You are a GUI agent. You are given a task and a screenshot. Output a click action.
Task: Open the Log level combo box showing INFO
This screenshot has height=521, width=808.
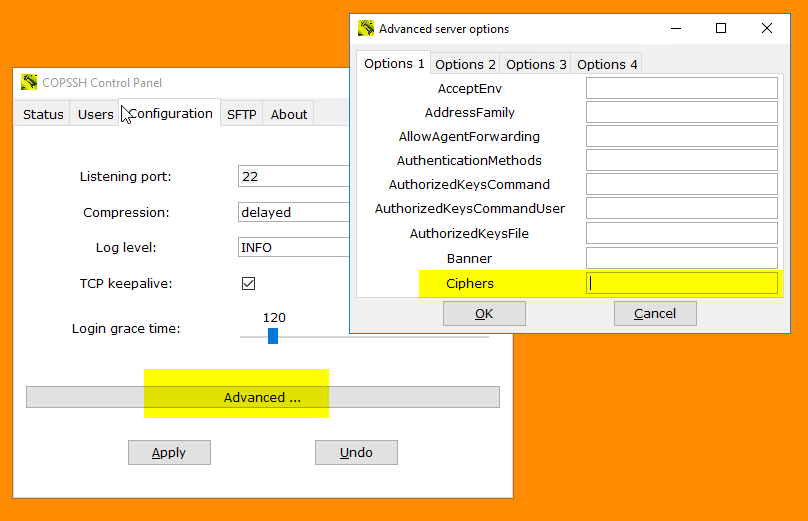[x=293, y=247]
